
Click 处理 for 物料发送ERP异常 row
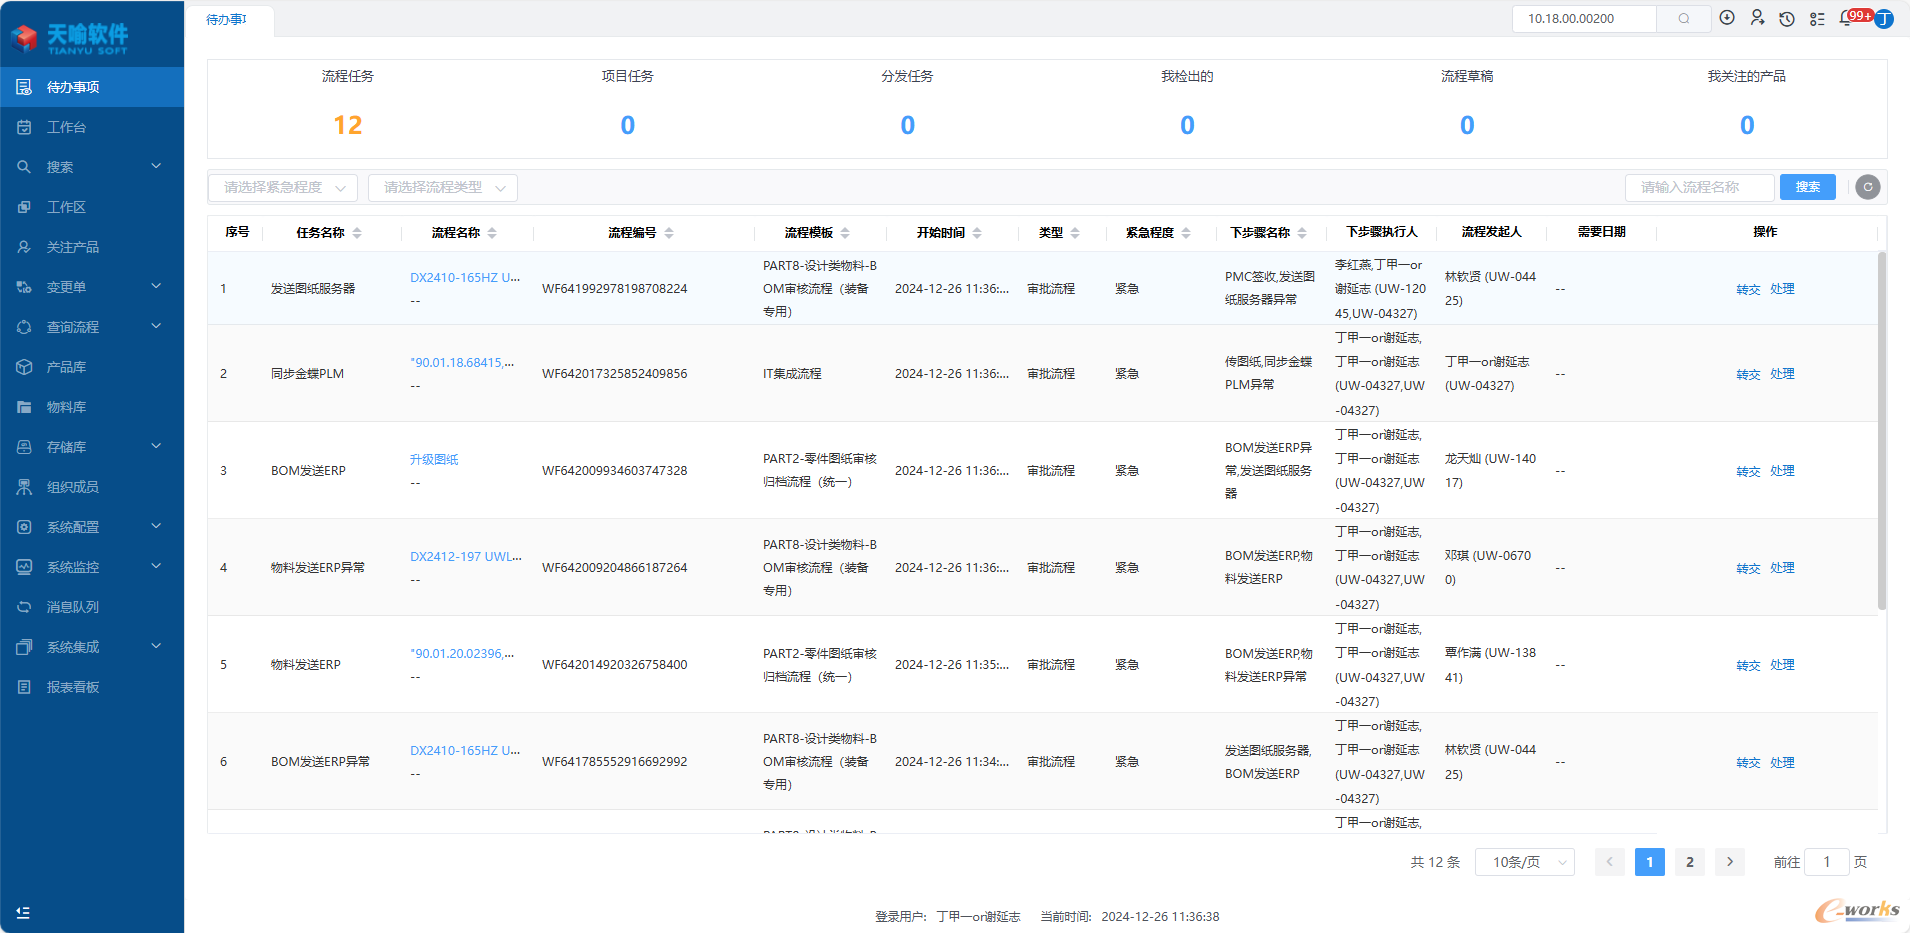[x=1782, y=568]
